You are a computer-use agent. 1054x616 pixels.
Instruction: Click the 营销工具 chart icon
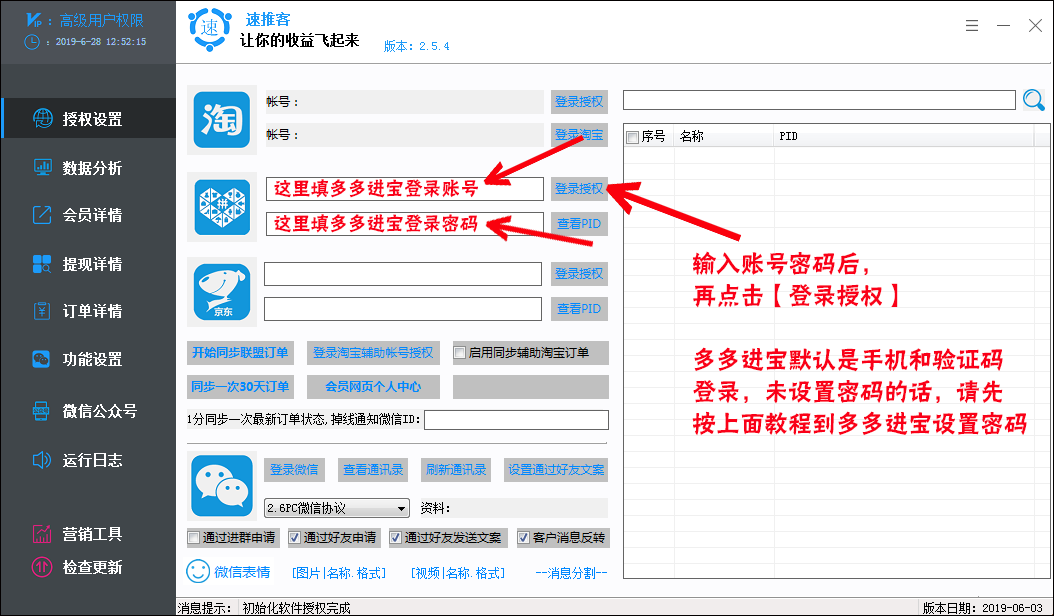[41, 534]
